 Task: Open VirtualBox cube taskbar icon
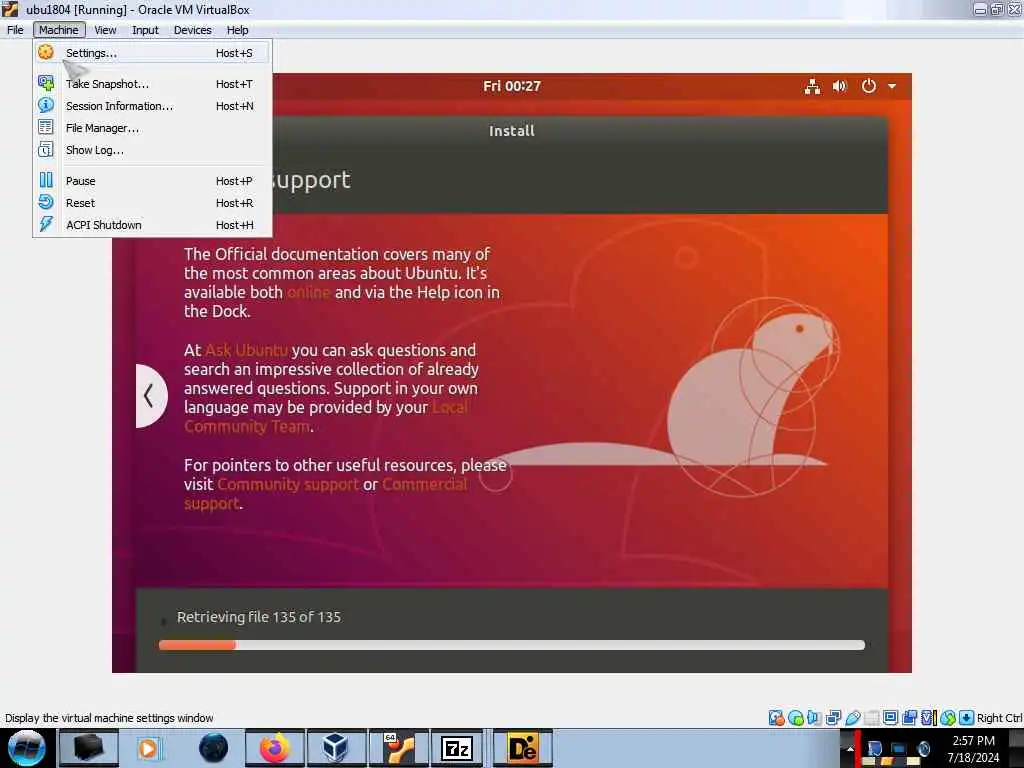[335, 748]
